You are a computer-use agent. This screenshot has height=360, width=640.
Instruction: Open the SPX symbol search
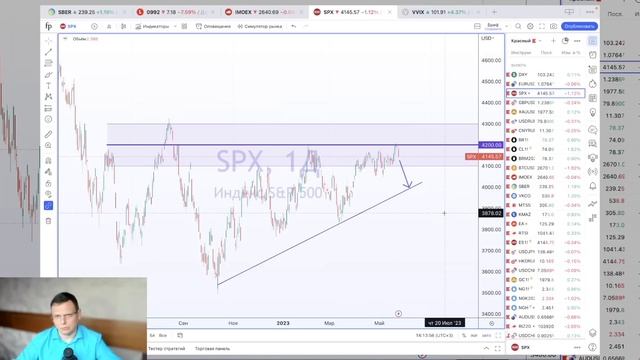[x=69, y=26]
